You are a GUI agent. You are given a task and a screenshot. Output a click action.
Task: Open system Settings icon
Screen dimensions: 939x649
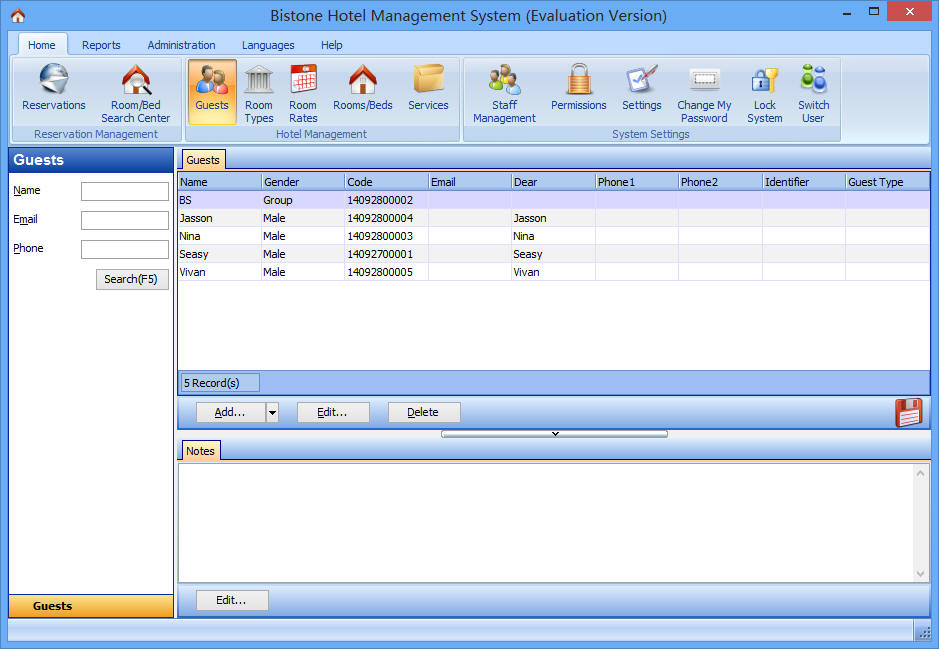(641, 88)
